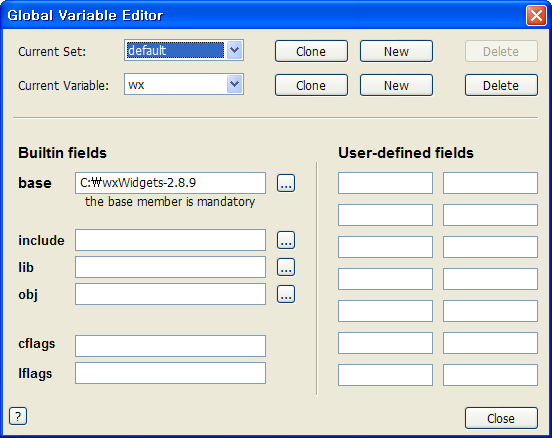Image resolution: width=552 pixels, height=438 pixels.
Task: Create a New set
Action: (396, 51)
